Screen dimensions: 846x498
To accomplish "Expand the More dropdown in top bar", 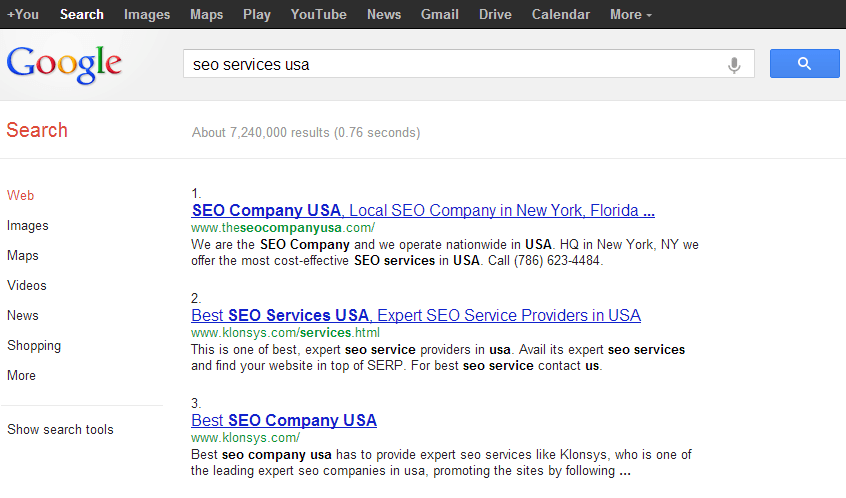I will 631,15.
